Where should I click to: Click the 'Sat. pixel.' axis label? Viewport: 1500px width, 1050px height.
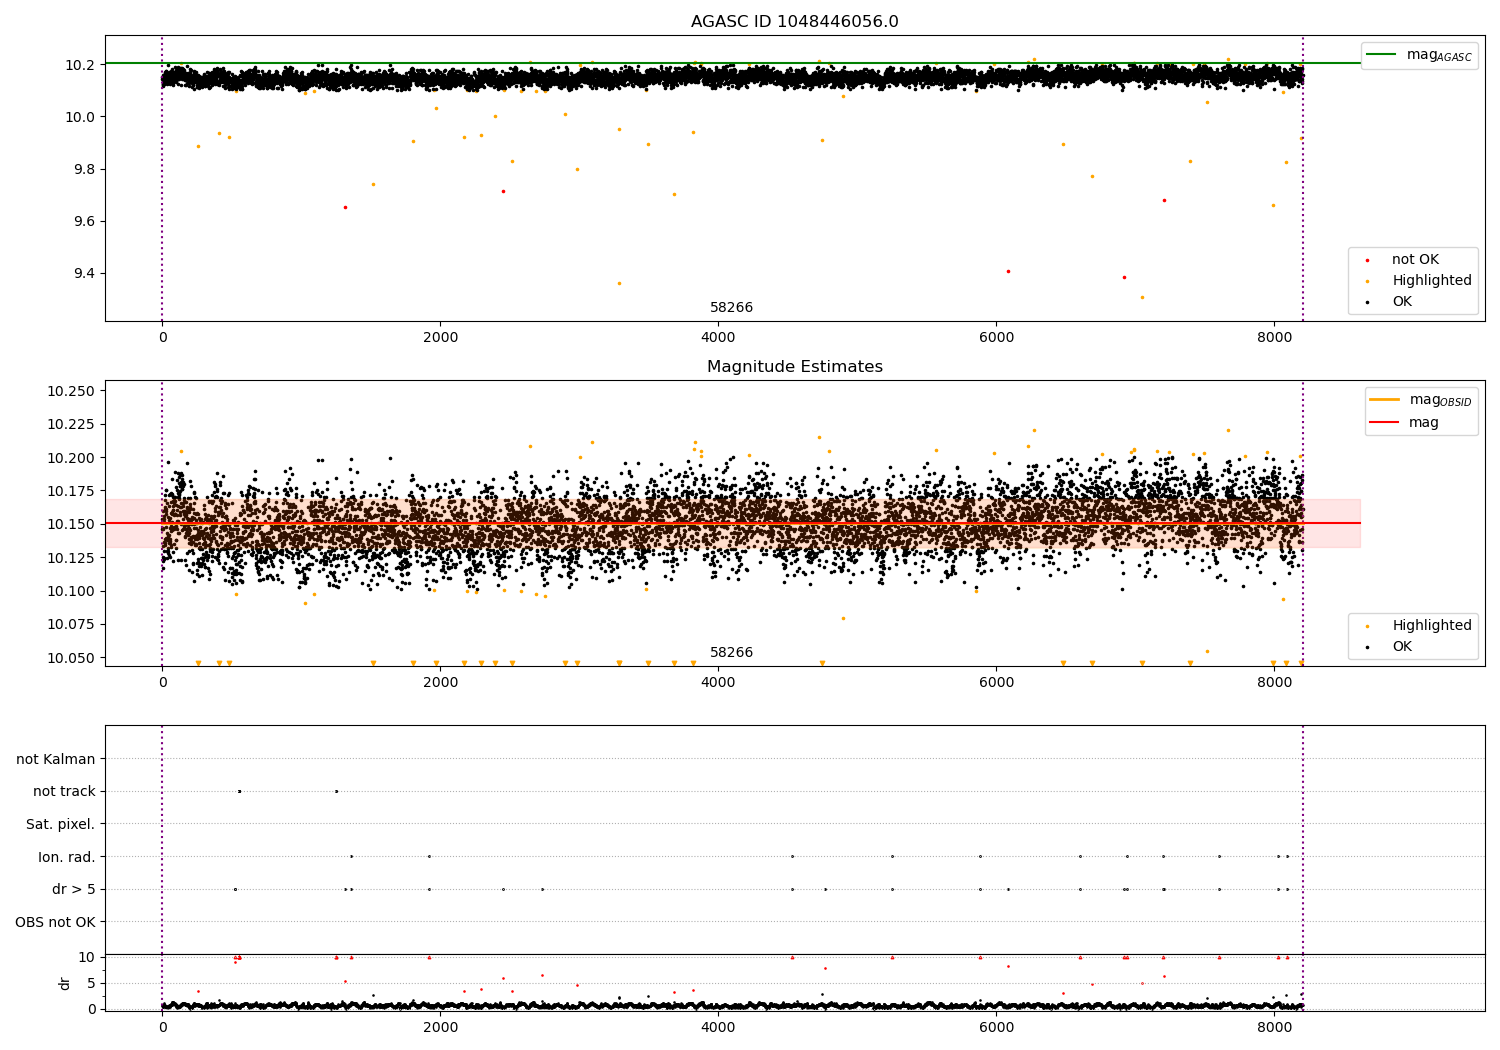point(60,825)
